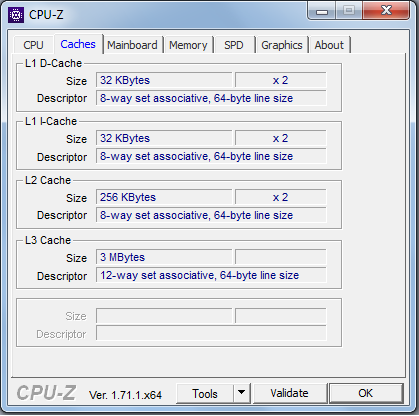This screenshot has height=416, width=419.
Task: Click the Tools button
Action: [205, 394]
